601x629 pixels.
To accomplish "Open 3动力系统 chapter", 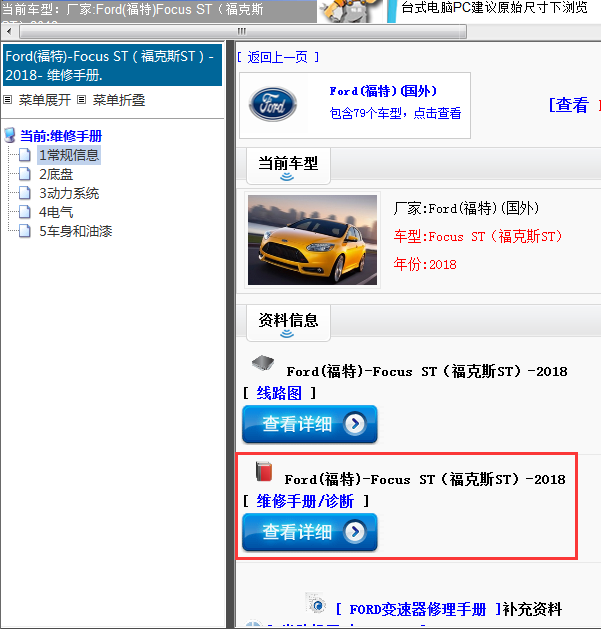I will 69,193.
